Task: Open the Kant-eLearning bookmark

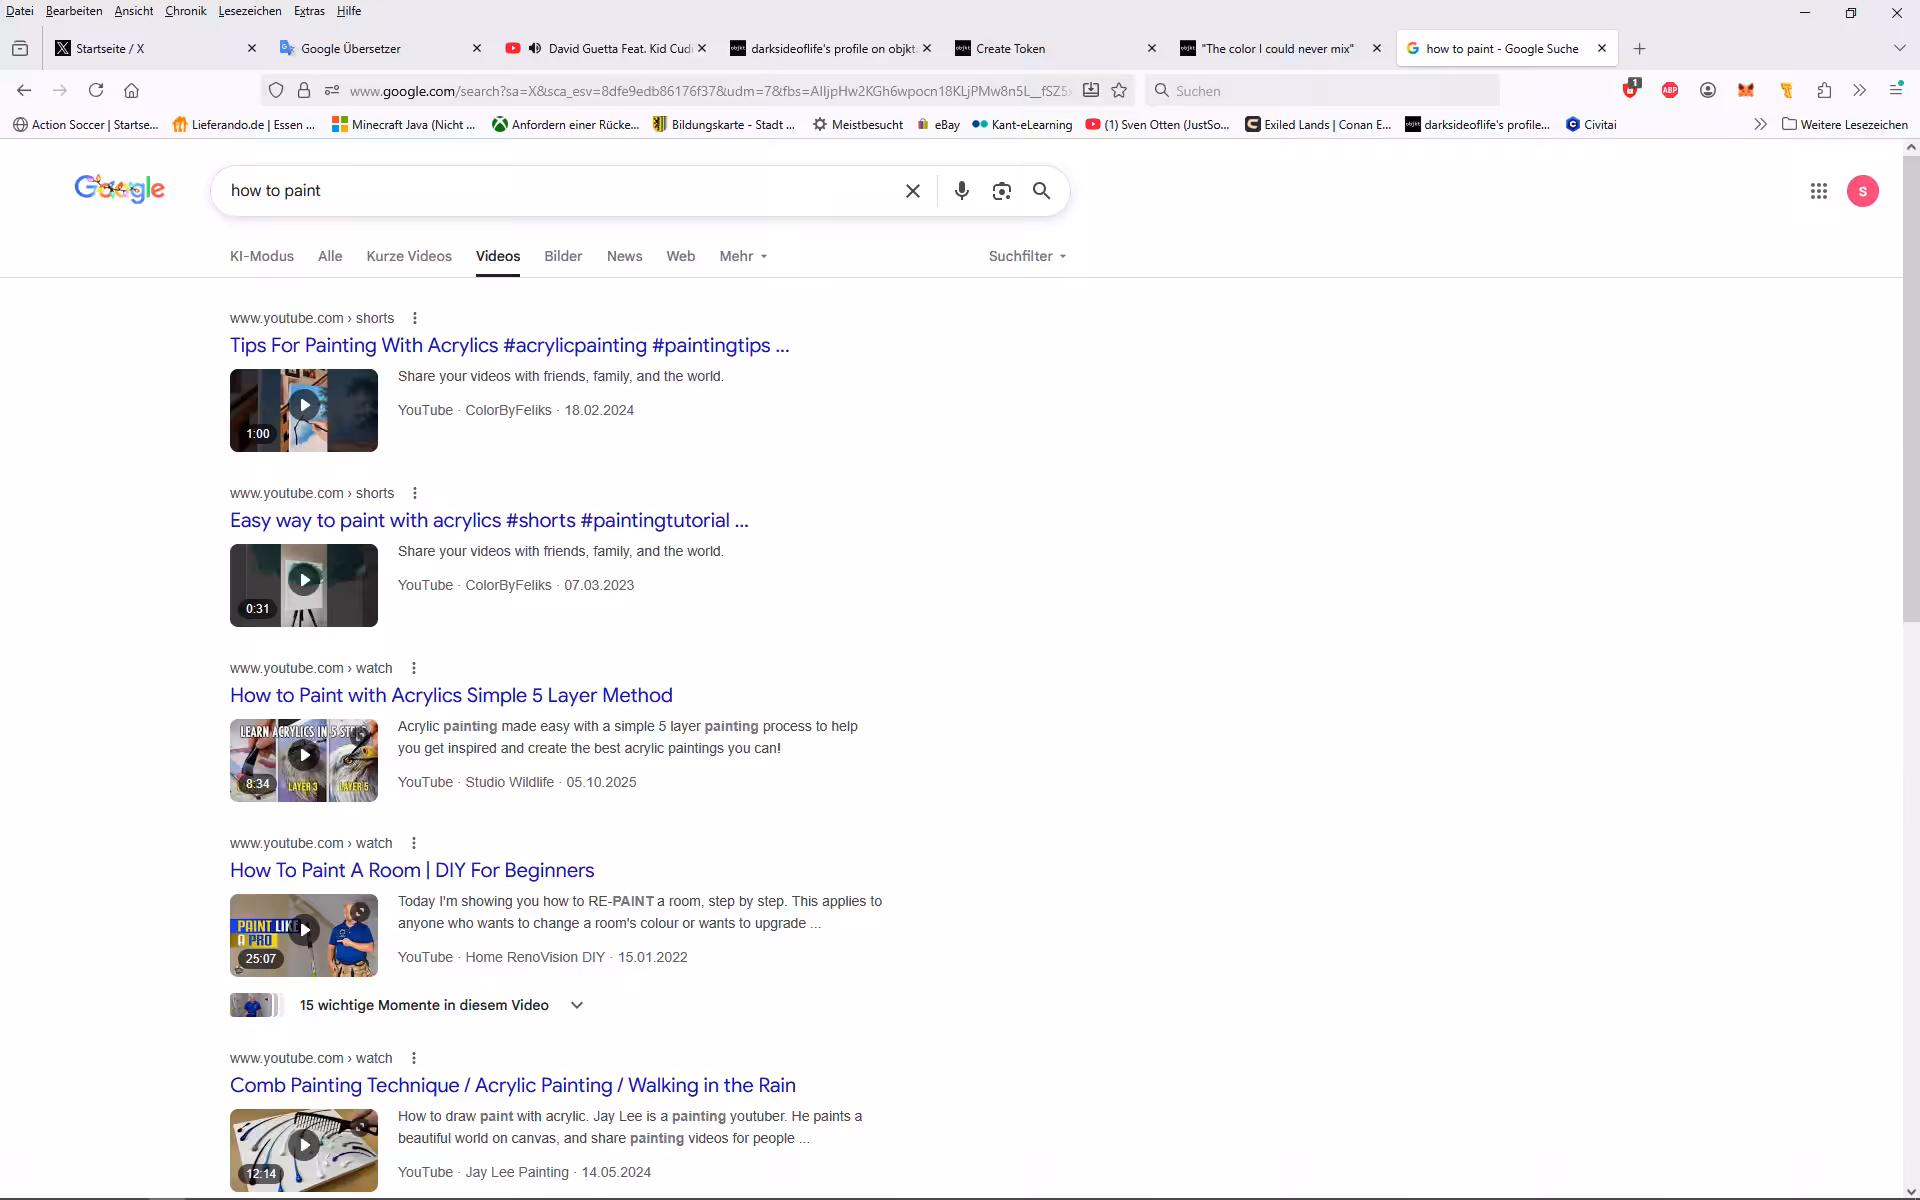Action: click(1022, 125)
